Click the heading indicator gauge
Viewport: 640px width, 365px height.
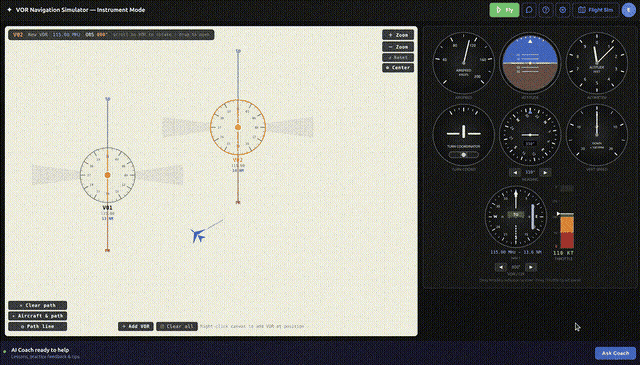(x=530, y=135)
